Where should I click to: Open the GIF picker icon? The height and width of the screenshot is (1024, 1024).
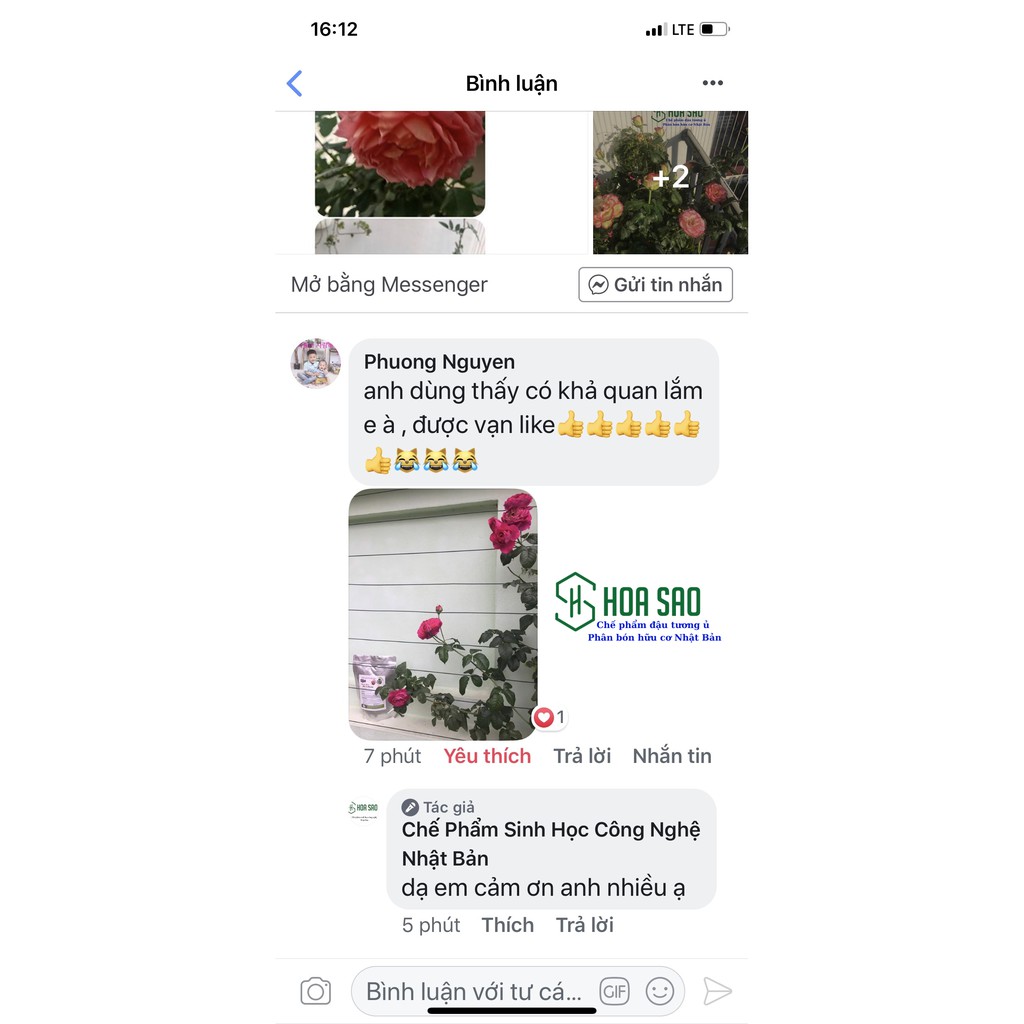pyautogui.click(x=614, y=991)
